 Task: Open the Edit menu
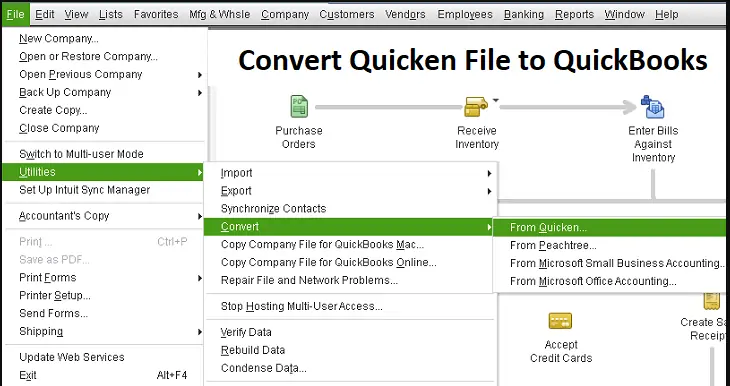[45, 14]
